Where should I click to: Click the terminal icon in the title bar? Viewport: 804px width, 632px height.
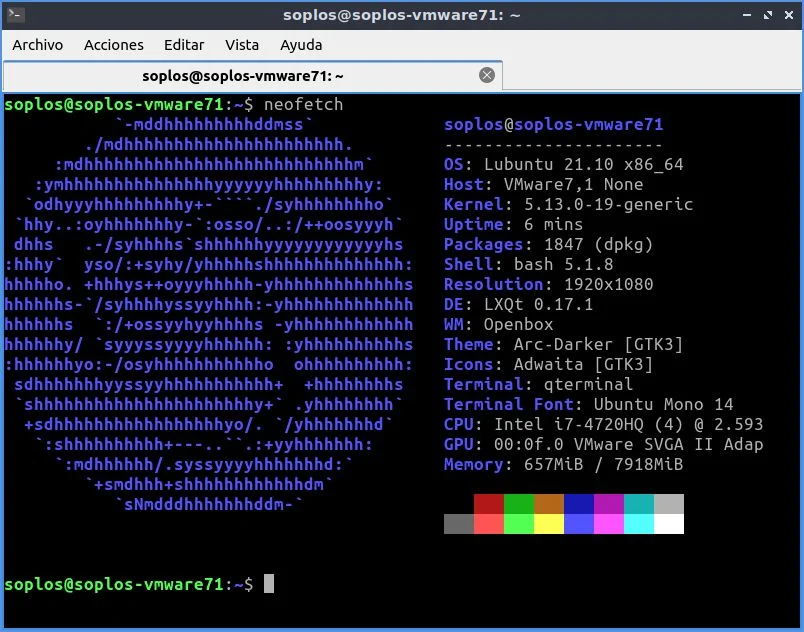tap(15, 14)
